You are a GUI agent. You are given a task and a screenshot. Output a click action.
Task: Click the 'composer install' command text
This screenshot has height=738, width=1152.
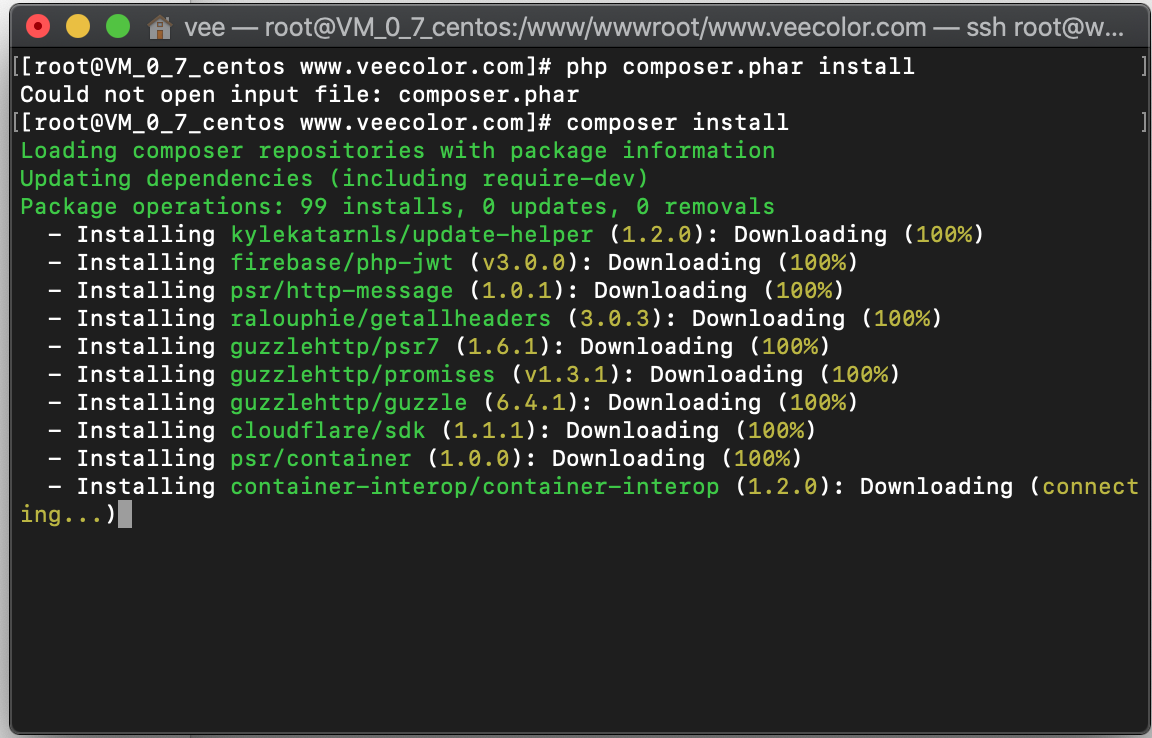(677, 123)
